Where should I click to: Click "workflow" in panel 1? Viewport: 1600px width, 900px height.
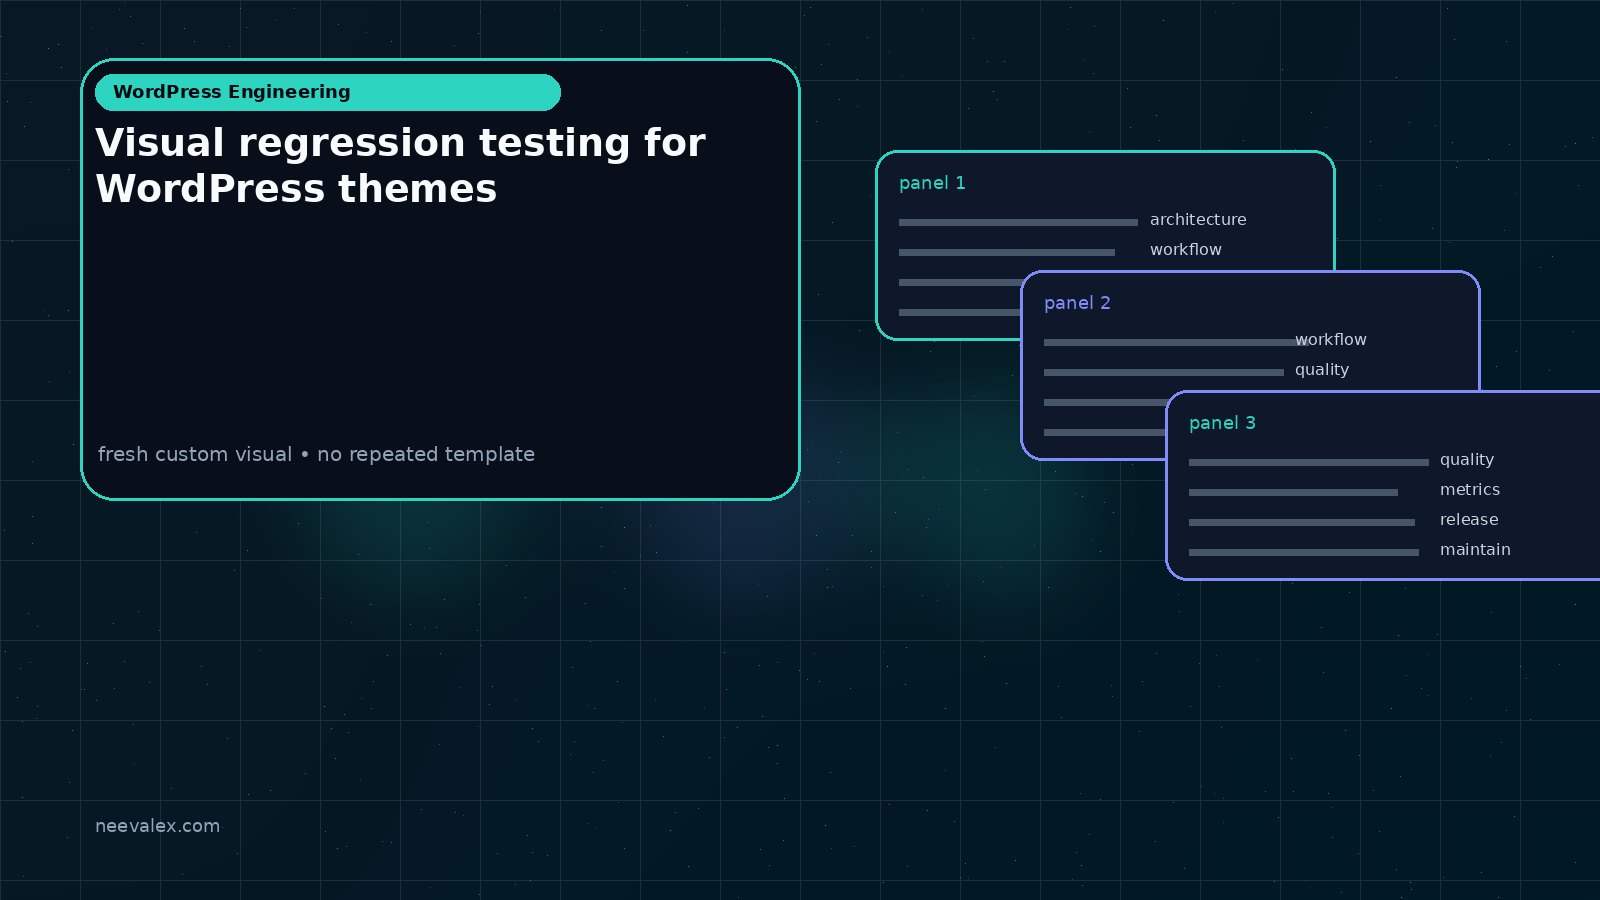[x=1186, y=250]
